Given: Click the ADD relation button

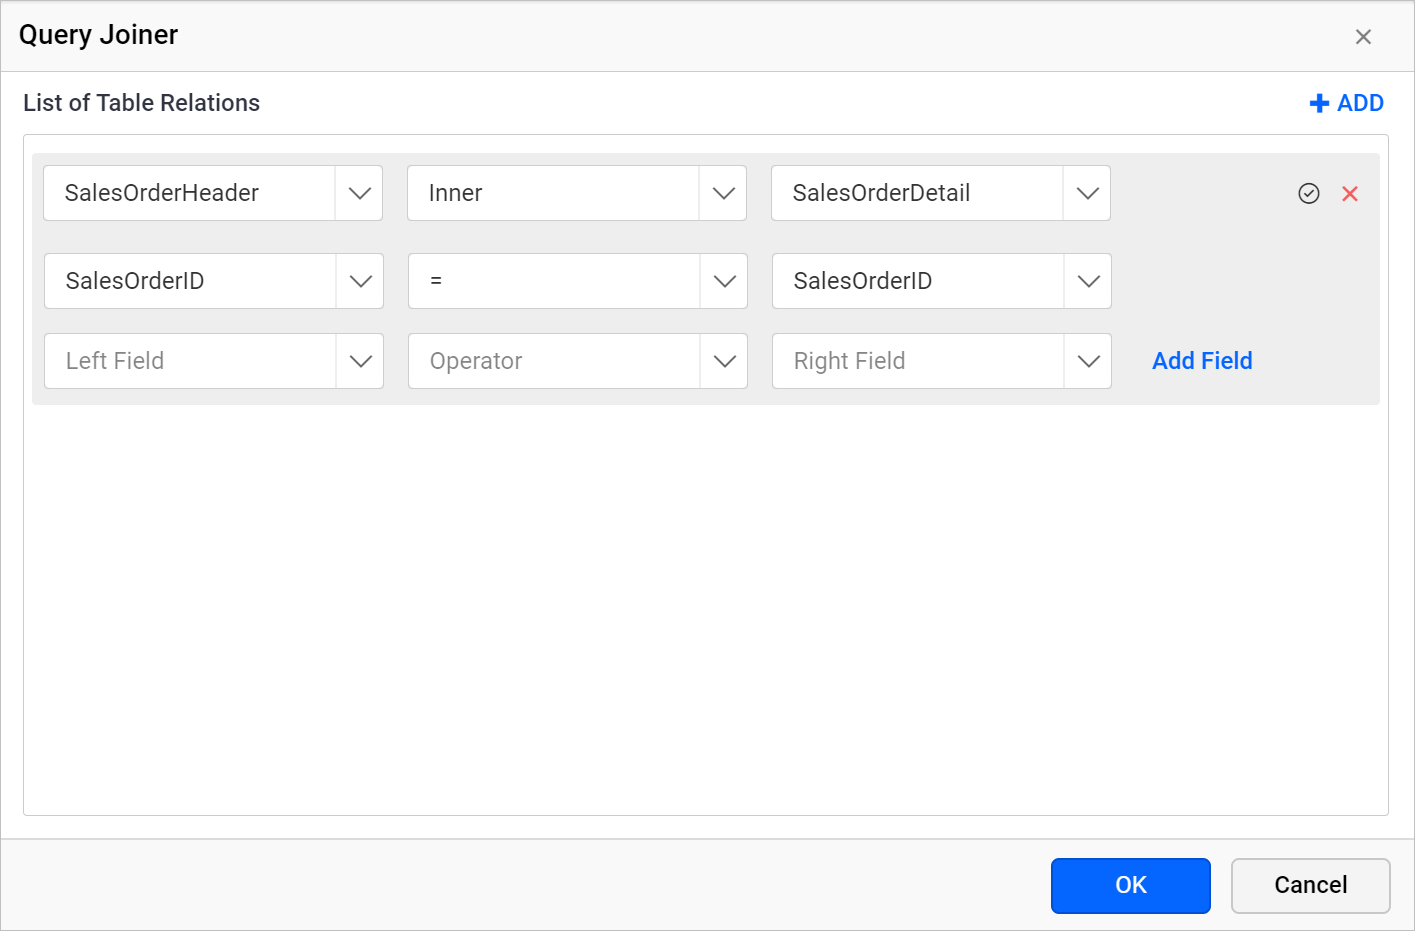Looking at the screenshot, I should click(1346, 103).
